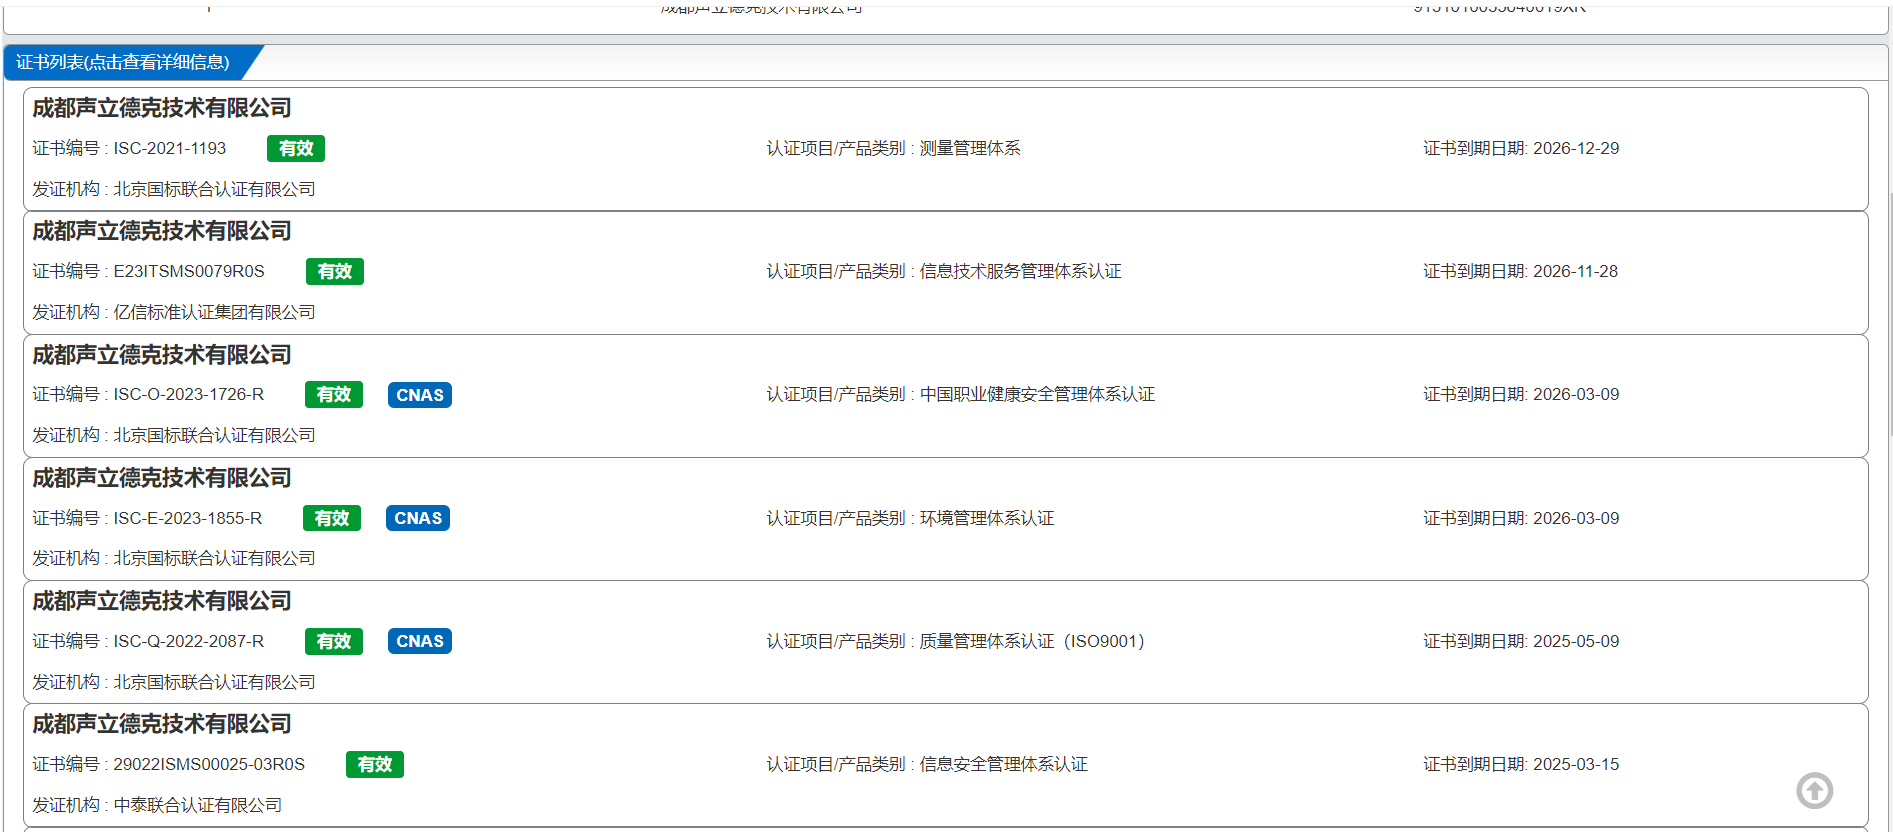
Task: Click 认证项目 信息安全管理体系认证 text
Action: tap(1003, 764)
